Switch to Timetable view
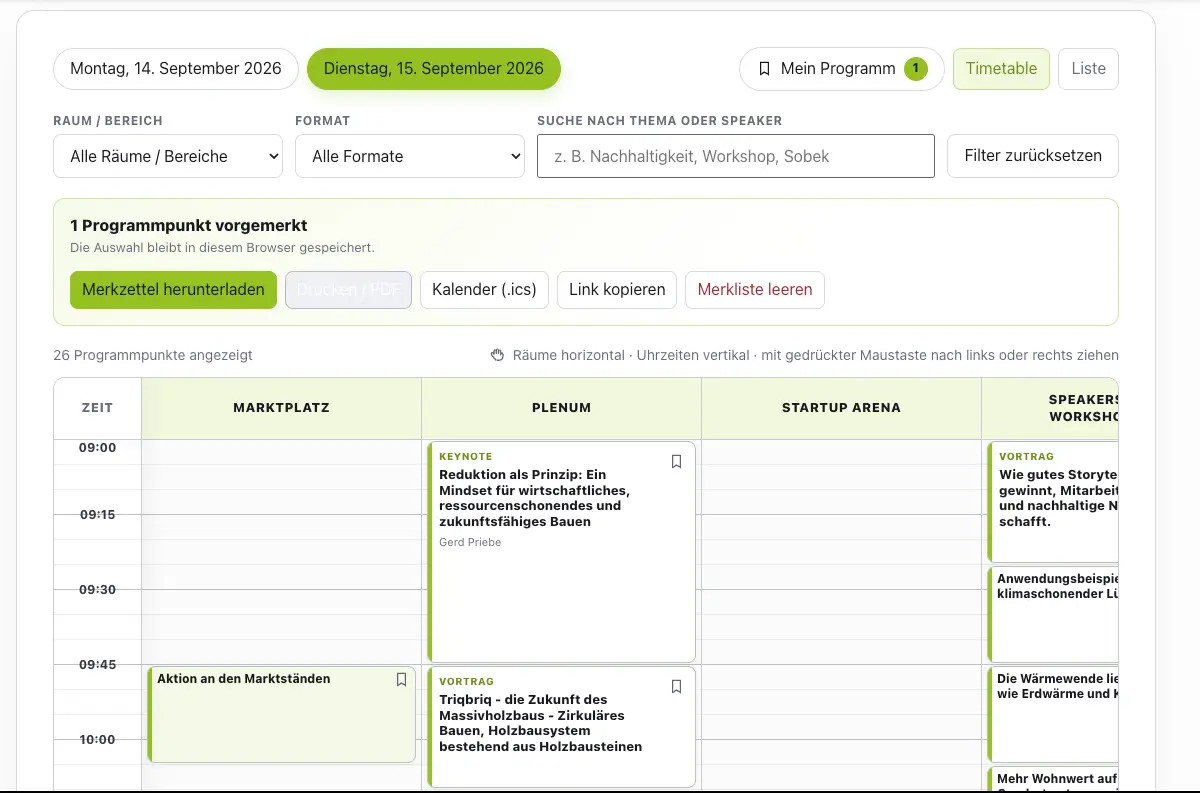Viewport: 1200px width, 793px height. coord(1001,69)
